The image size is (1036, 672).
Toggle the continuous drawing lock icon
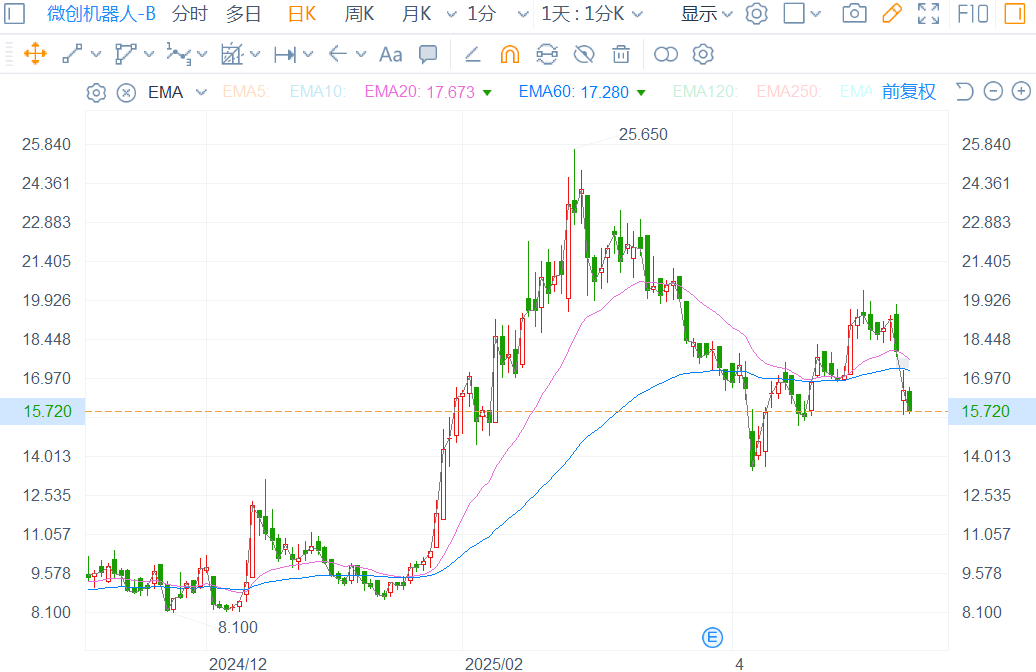click(x=547, y=54)
